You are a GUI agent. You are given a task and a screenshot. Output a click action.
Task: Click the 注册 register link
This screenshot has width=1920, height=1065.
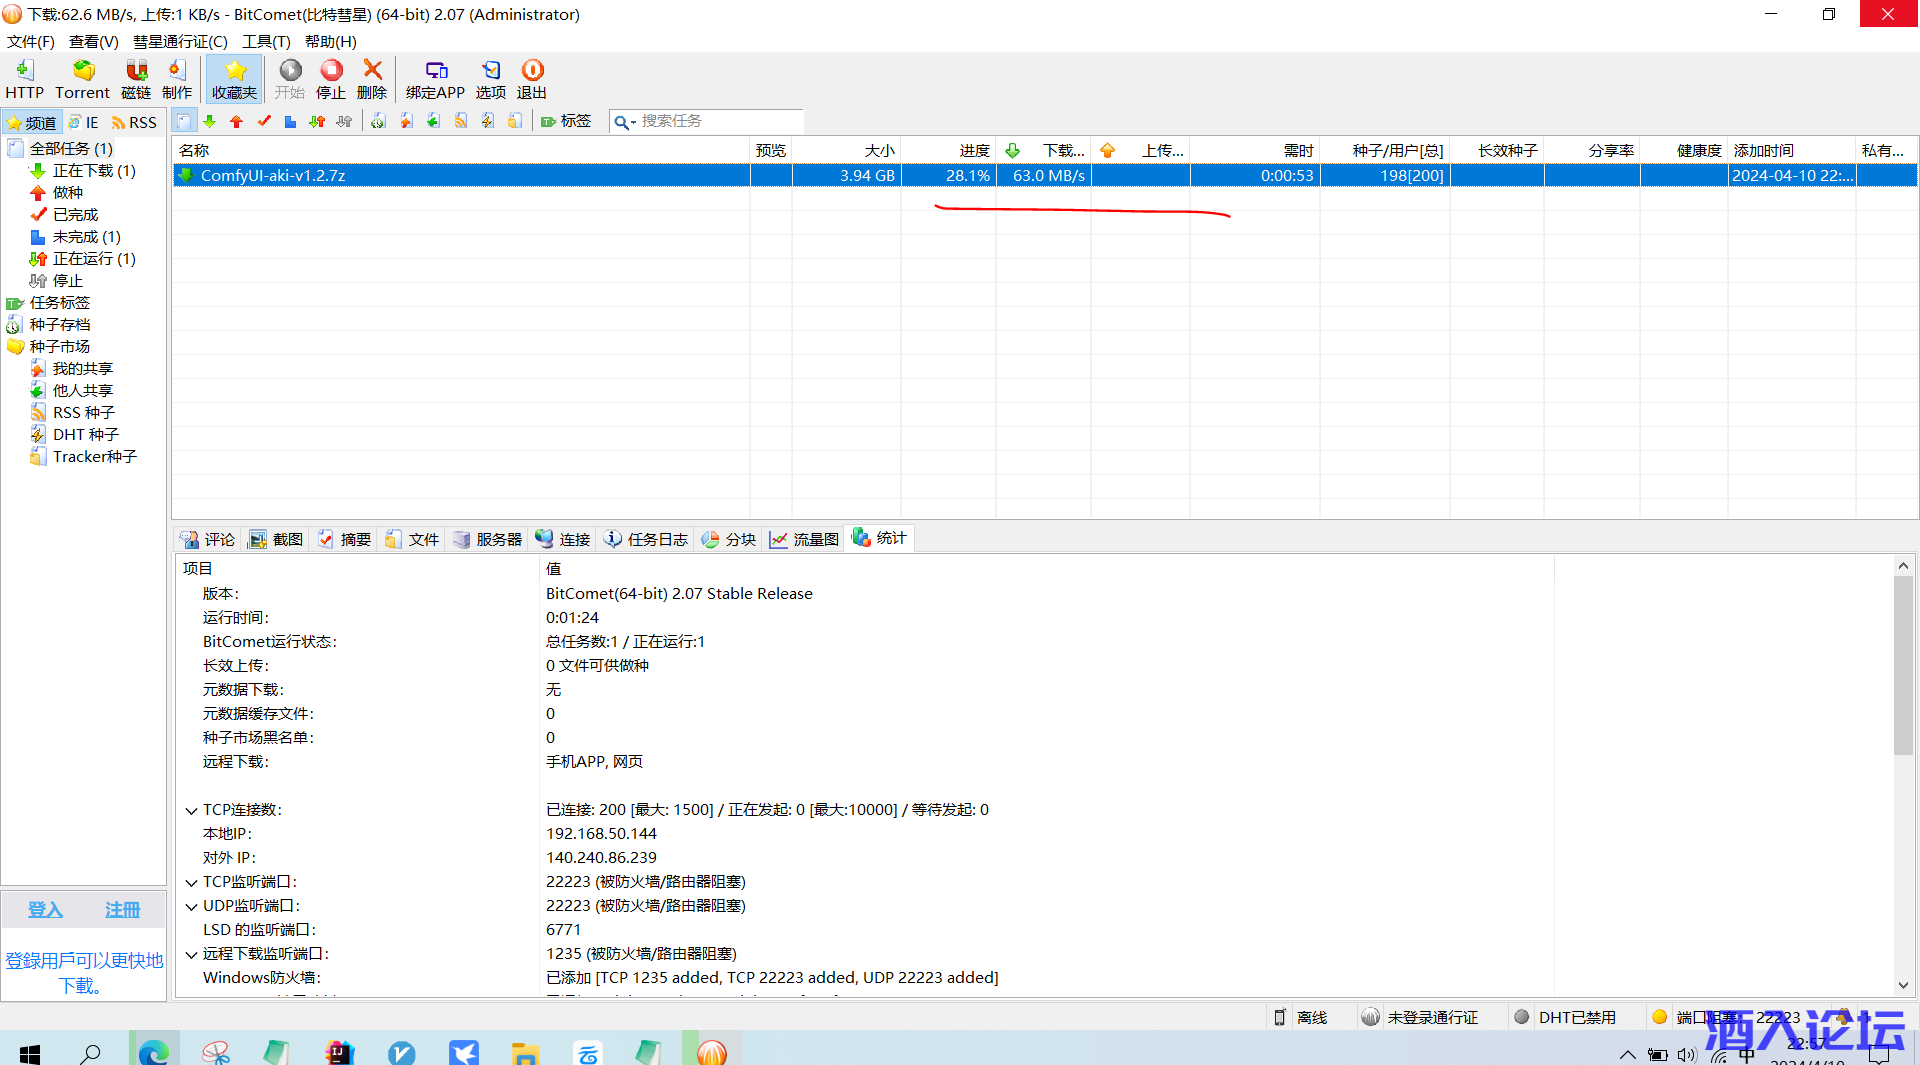point(122,909)
